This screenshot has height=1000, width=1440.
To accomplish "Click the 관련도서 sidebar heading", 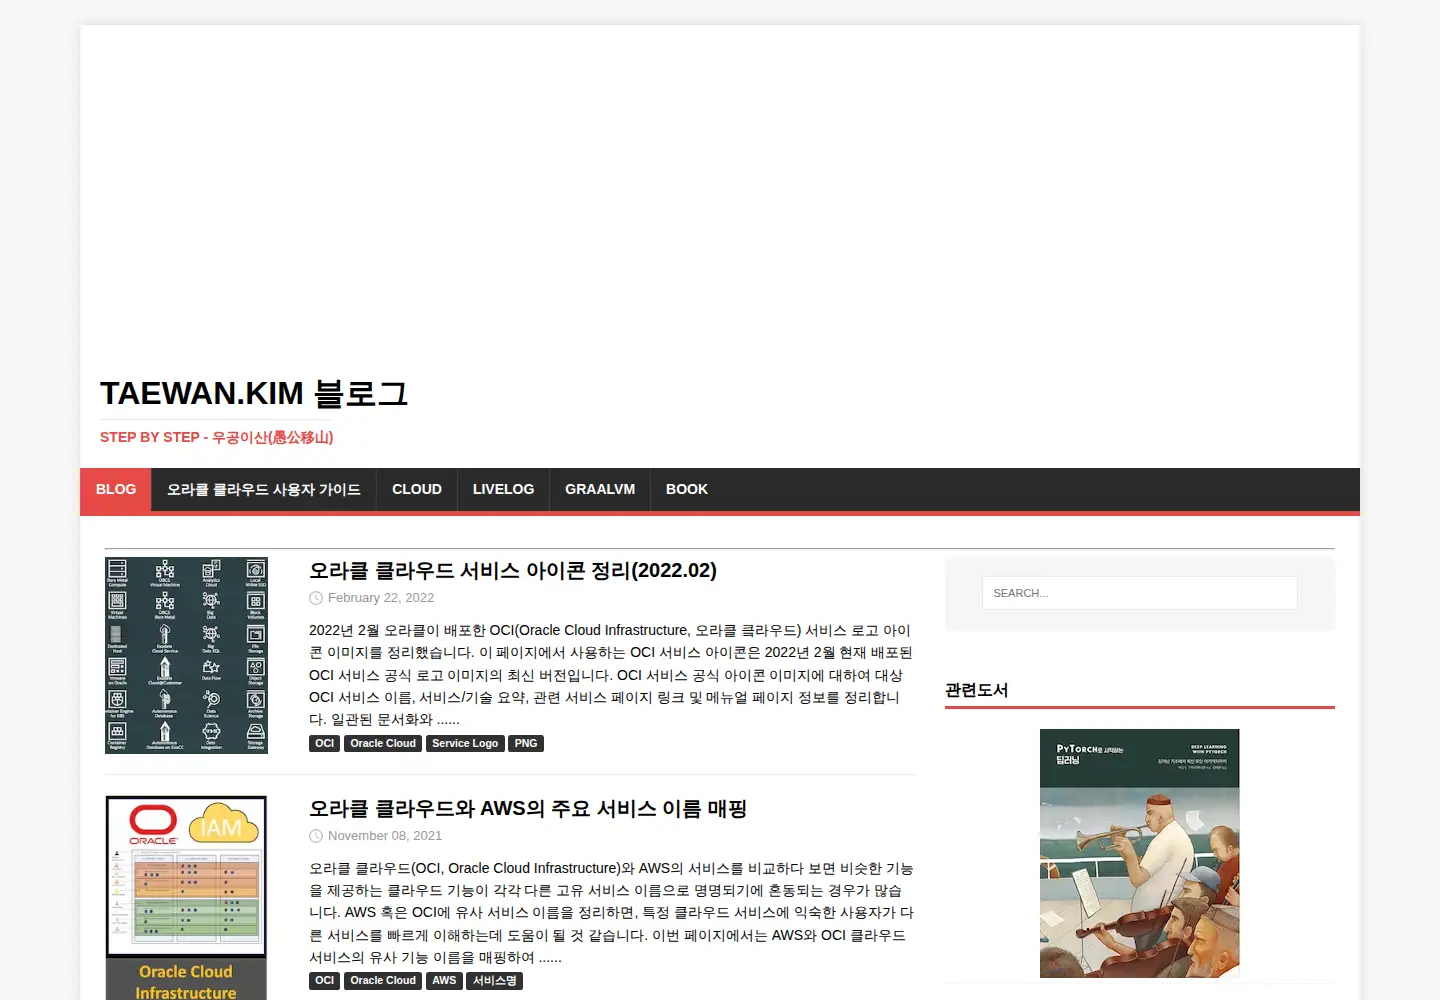I will pos(977,690).
